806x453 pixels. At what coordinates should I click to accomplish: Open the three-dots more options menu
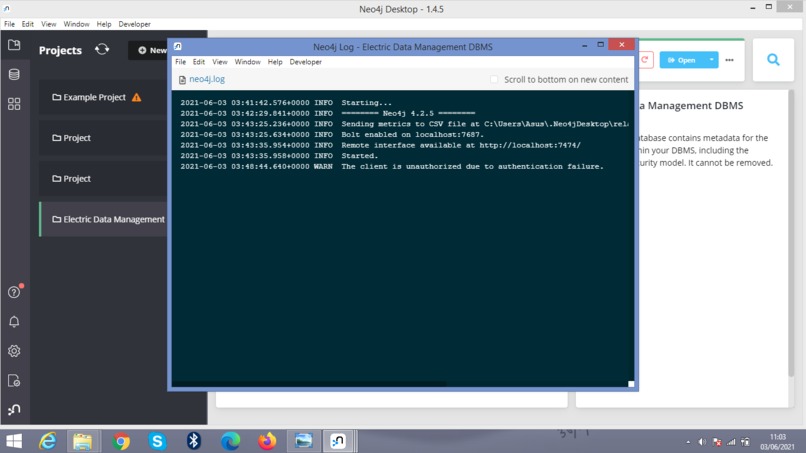[x=729, y=60]
